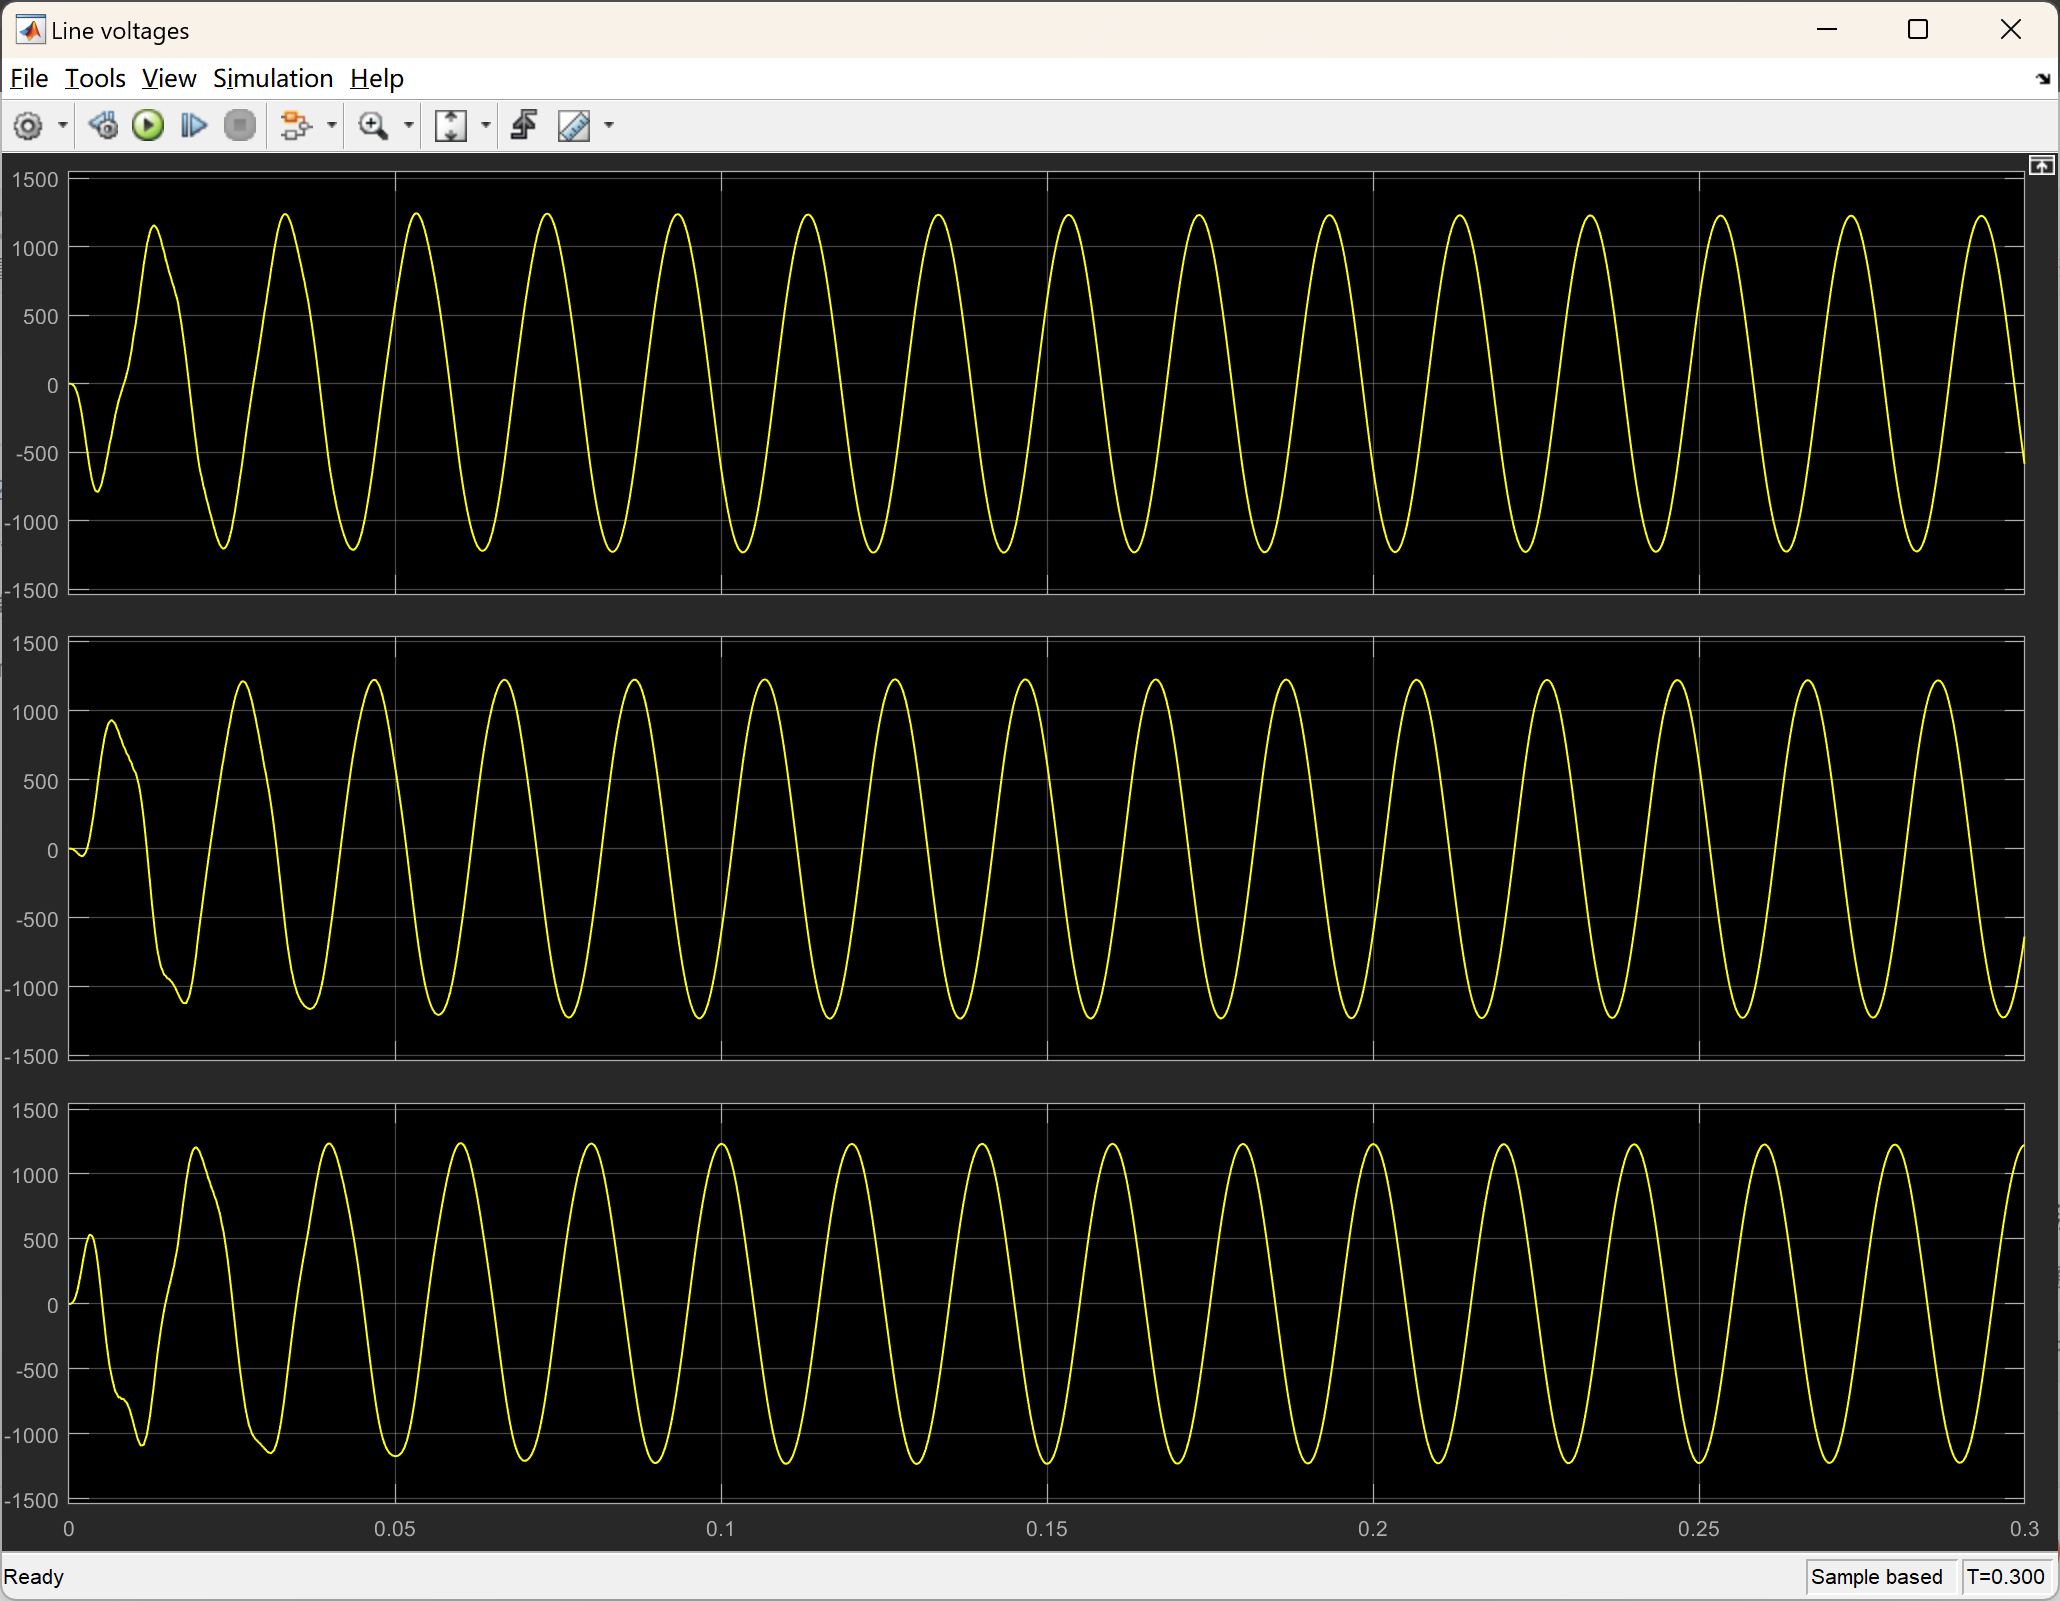Image resolution: width=2060 pixels, height=1601 pixels.
Task: Open scope configuration properties gear
Action: [28, 126]
